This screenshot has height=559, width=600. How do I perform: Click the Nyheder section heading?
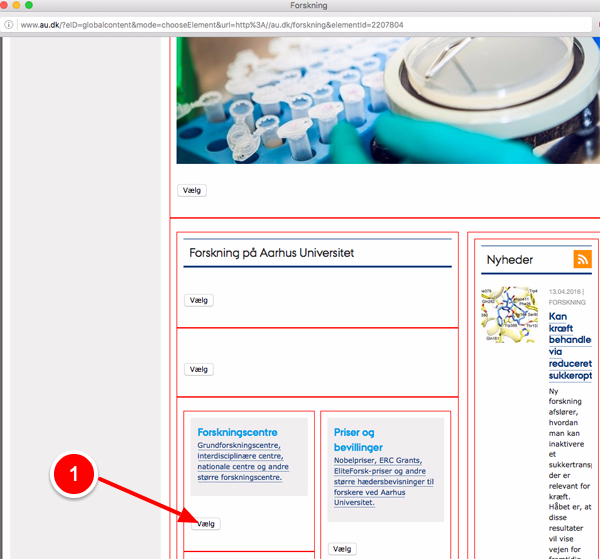510,260
